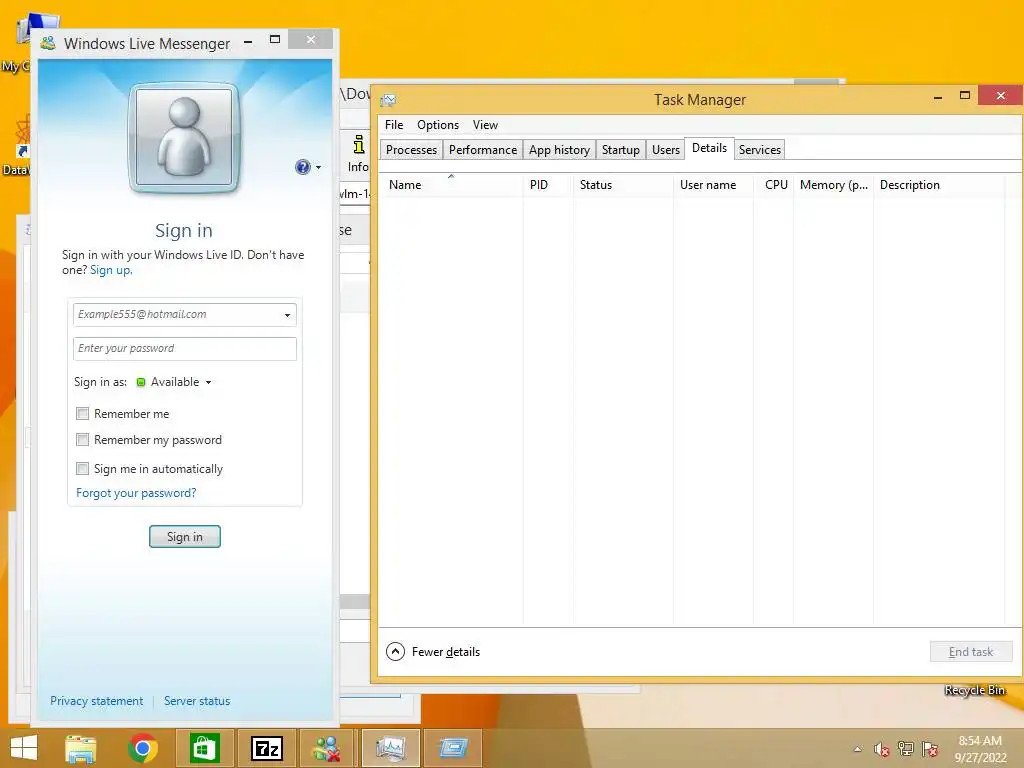
Task: Sort by the Description column header
Action: [x=938, y=185]
